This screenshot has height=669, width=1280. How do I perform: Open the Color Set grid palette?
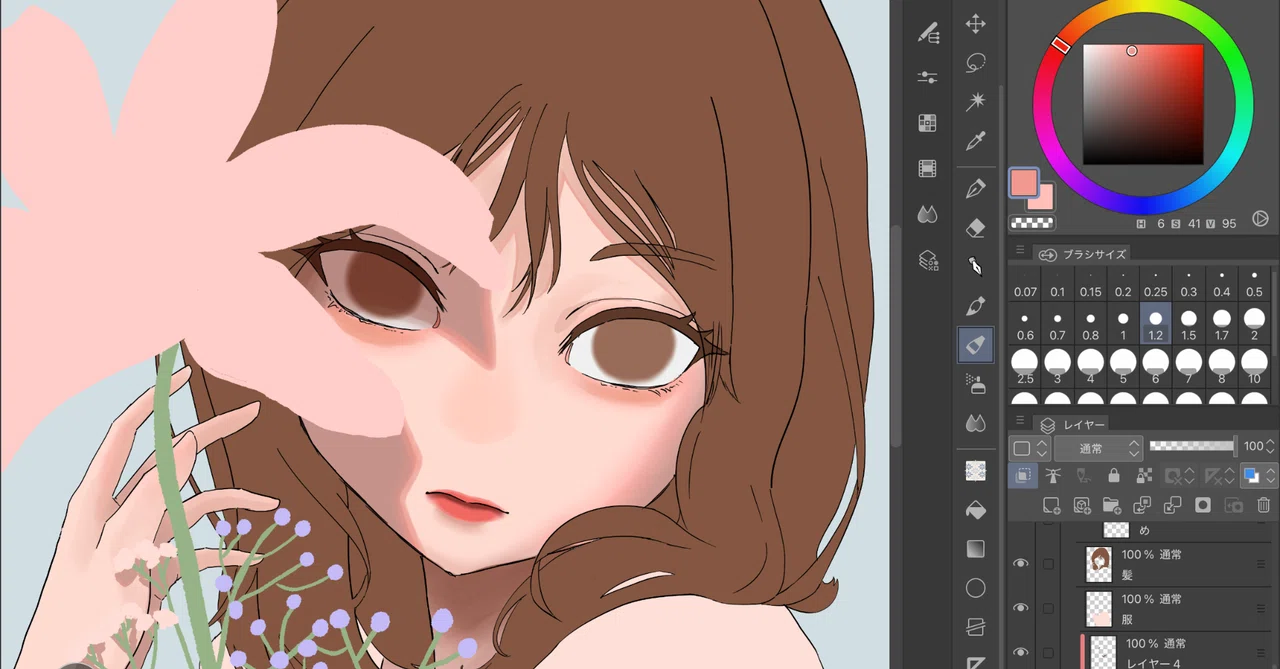pyautogui.click(x=927, y=123)
